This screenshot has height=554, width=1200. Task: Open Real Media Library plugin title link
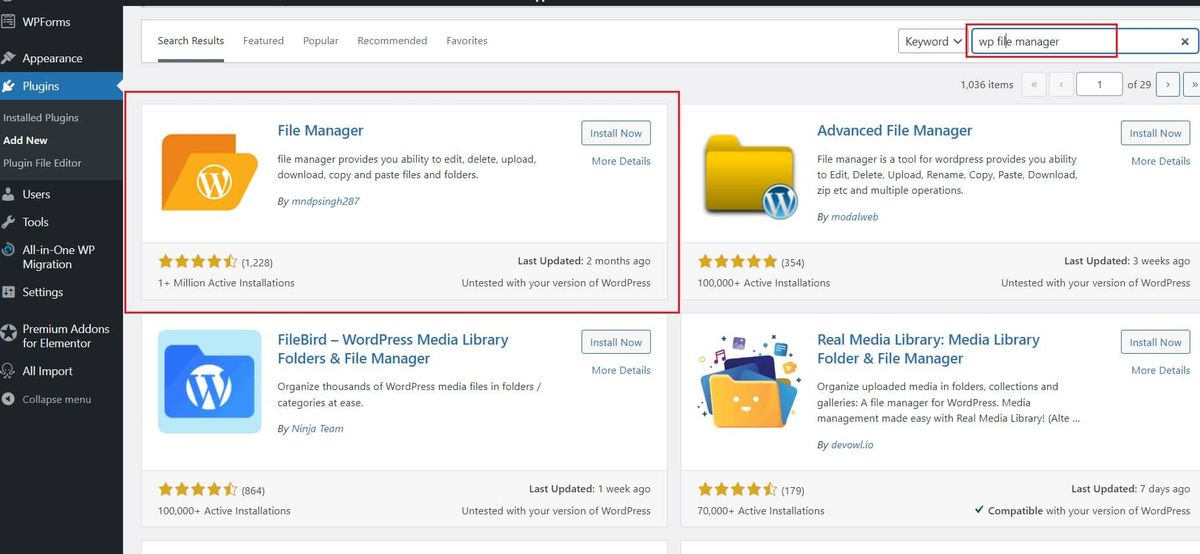[928, 349]
